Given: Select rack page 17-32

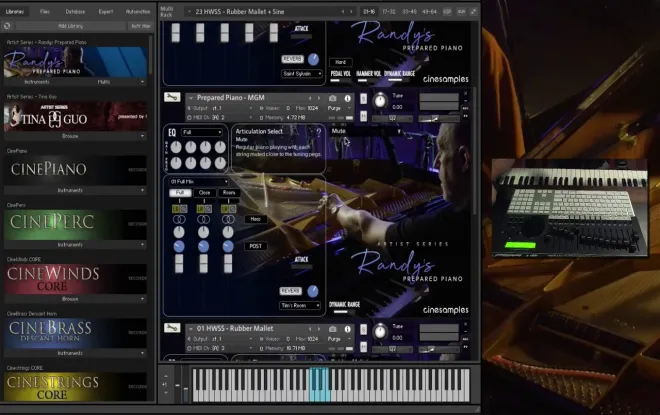Looking at the screenshot, I should click(x=389, y=12).
